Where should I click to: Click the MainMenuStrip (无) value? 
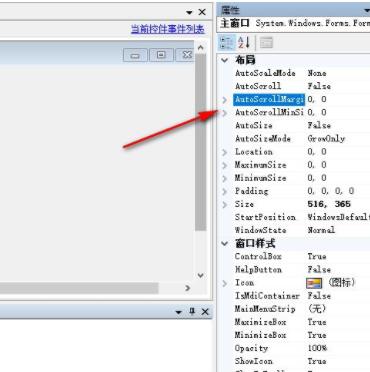317,309
